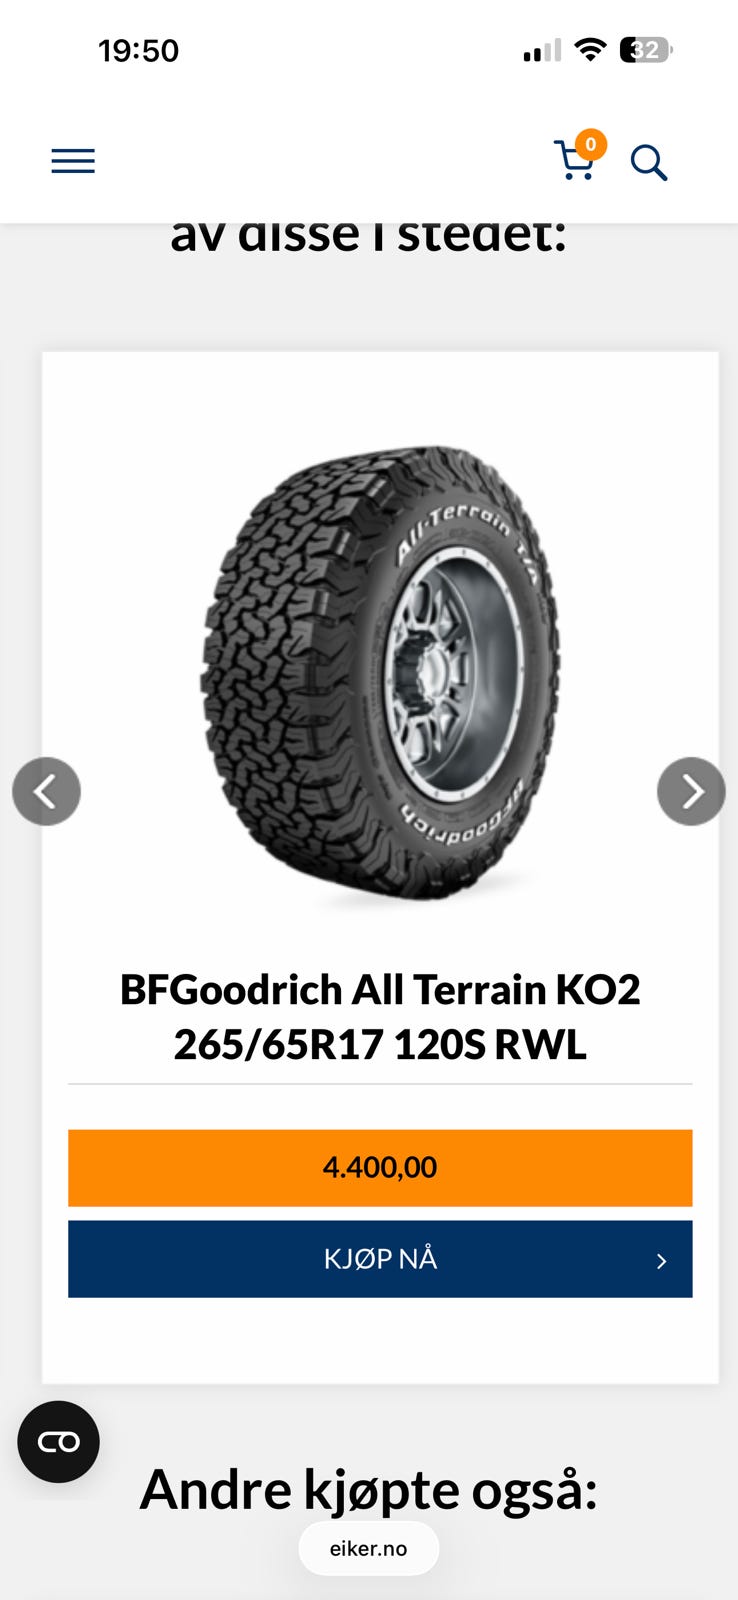This screenshot has width=738, height=1600.
Task: Tap the orange cart item count badge
Action: [x=591, y=145]
